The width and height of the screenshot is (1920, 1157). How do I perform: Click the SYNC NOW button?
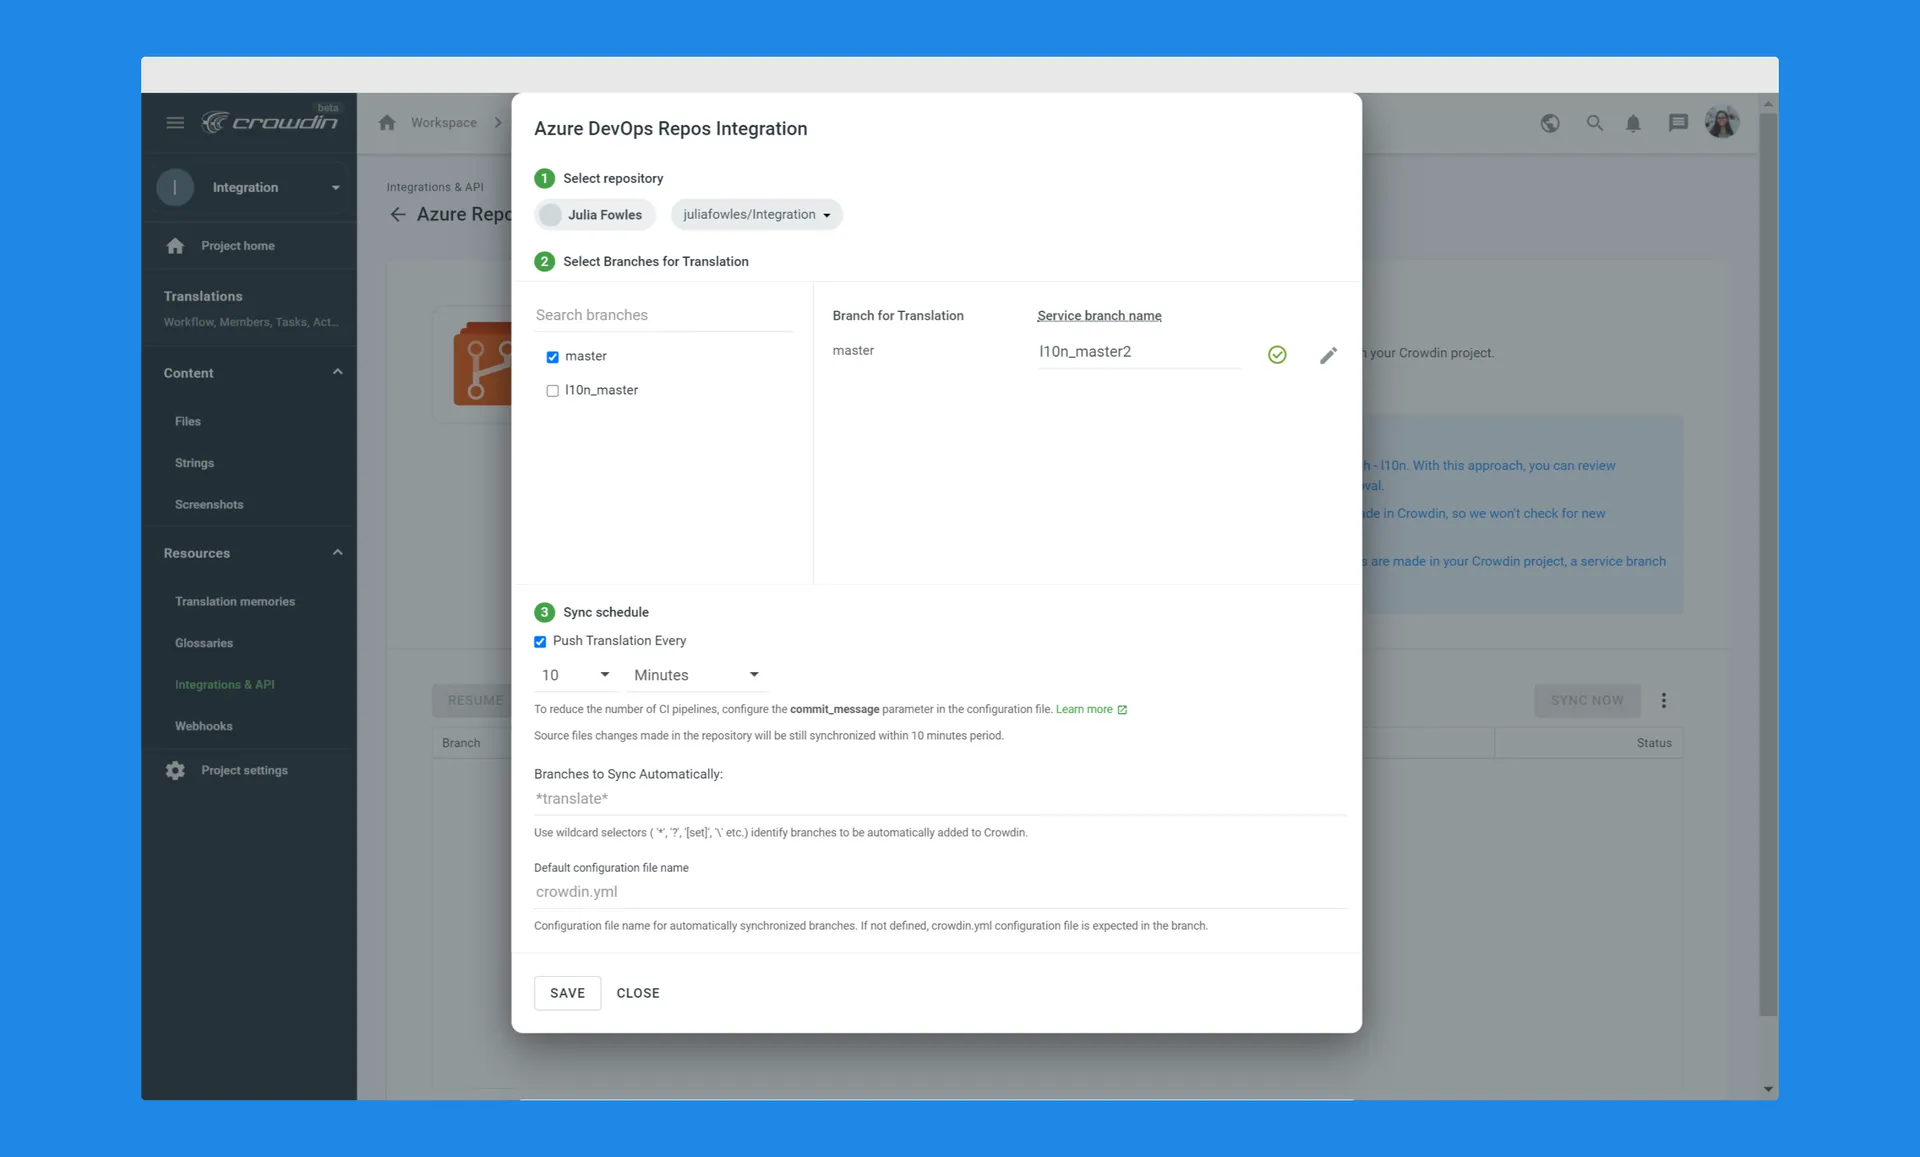(1587, 700)
